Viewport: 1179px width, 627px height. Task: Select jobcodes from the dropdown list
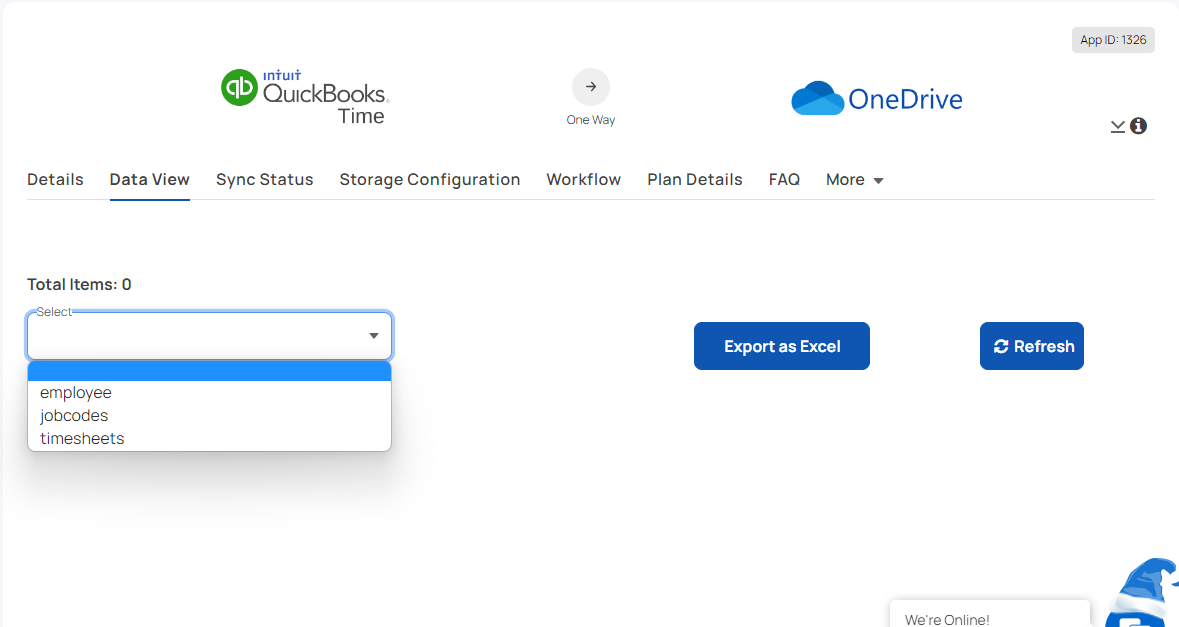210,416
